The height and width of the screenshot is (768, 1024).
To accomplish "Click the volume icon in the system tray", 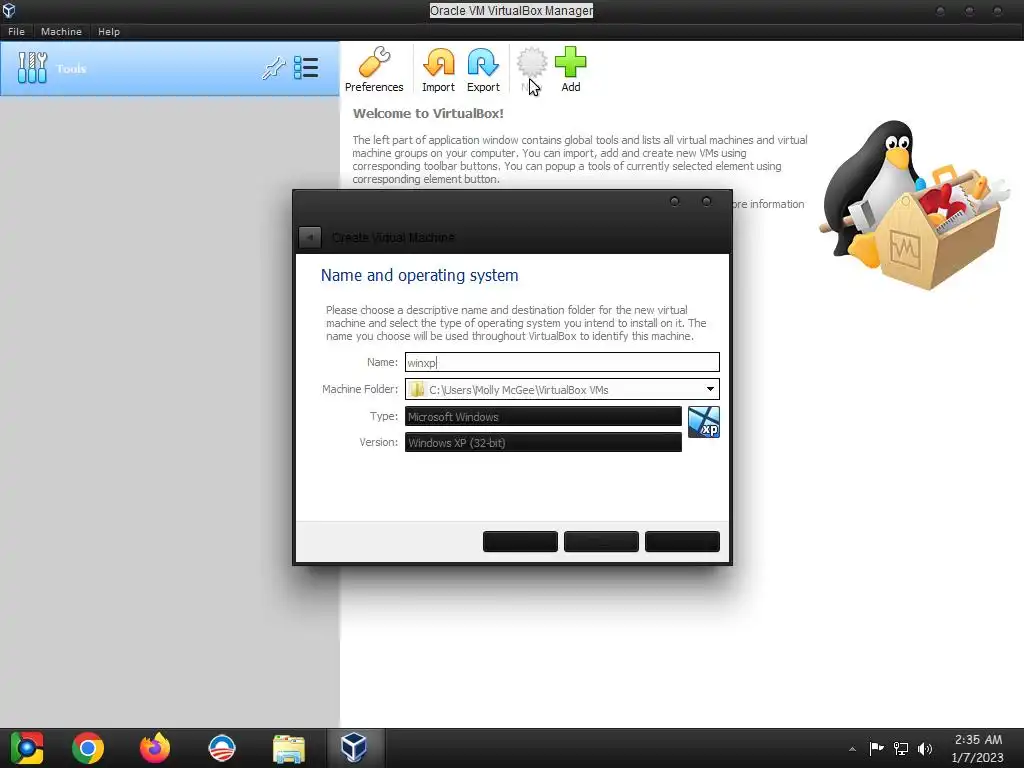I will pyautogui.click(x=925, y=748).
